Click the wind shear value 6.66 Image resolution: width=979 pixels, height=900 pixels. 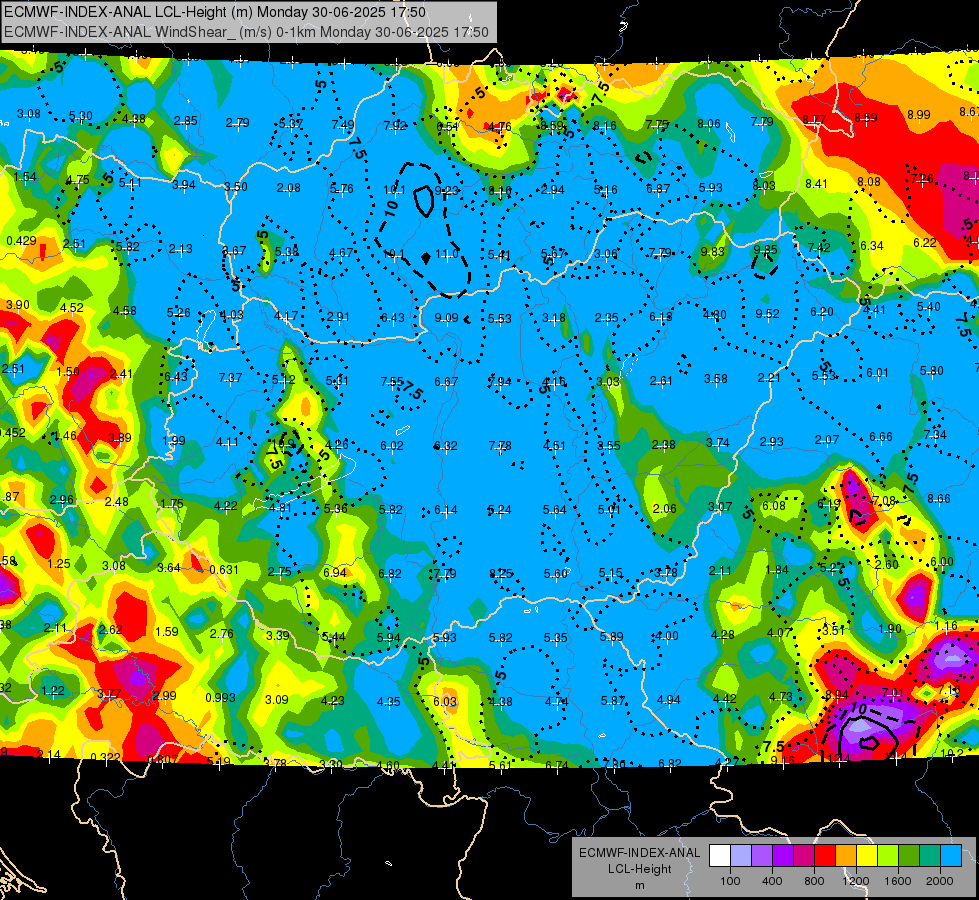click(x=881, y=437)
